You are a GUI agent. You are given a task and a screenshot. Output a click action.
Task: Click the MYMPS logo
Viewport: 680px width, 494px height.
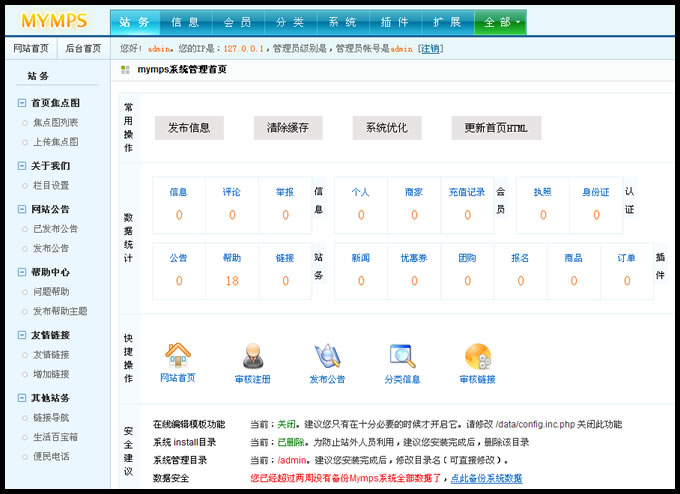tap(54, 21)
